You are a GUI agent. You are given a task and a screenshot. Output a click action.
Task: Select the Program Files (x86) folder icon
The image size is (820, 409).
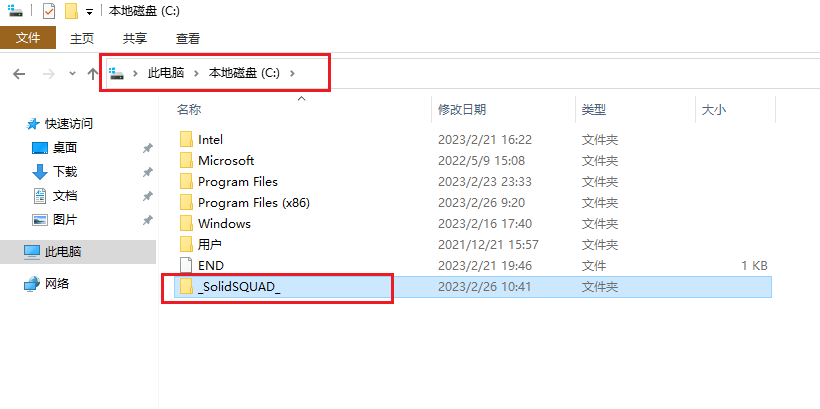point(187,202)
